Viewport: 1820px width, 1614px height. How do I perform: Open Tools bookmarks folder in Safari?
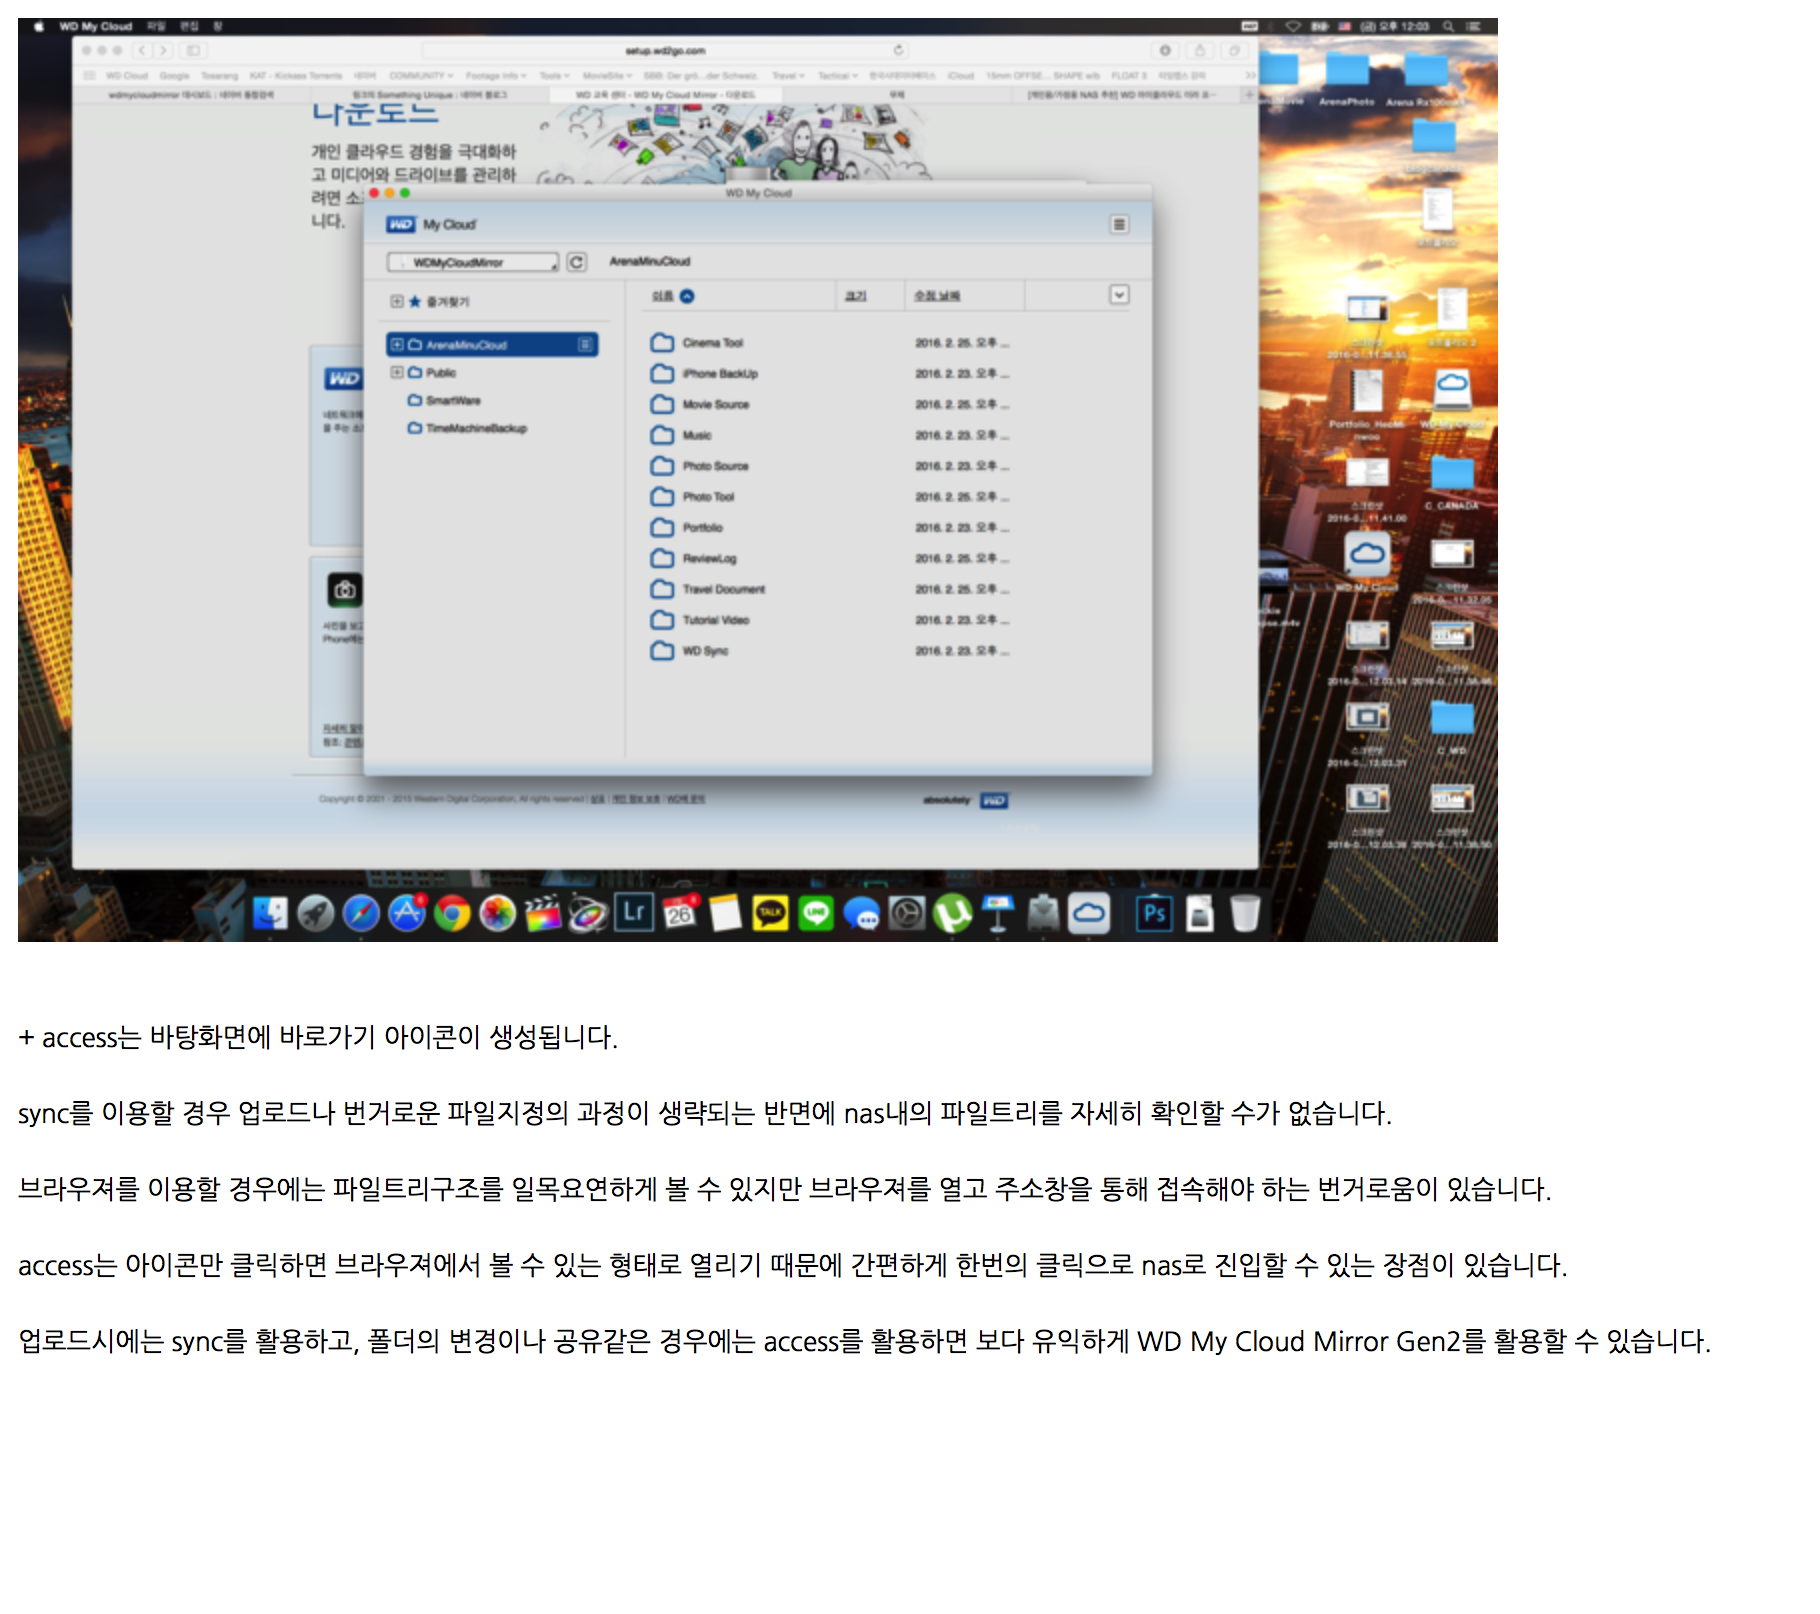(555, 75)
